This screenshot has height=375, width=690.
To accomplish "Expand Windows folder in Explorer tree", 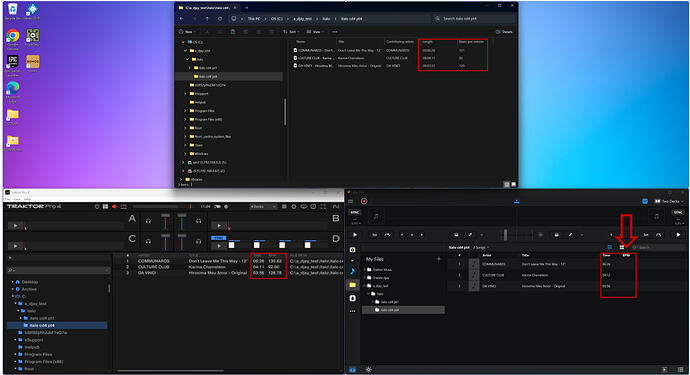I will tap(186, 154).
